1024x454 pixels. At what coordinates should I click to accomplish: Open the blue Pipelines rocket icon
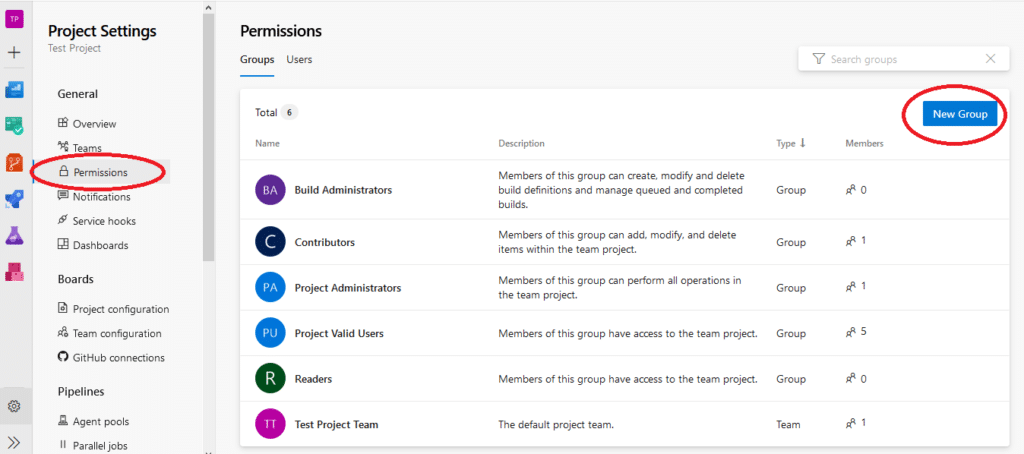14,199
